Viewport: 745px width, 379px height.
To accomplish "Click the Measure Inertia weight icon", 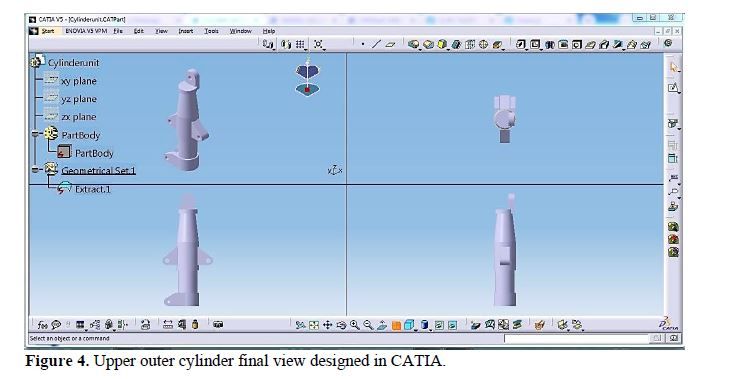I will (x=195, y=325).
